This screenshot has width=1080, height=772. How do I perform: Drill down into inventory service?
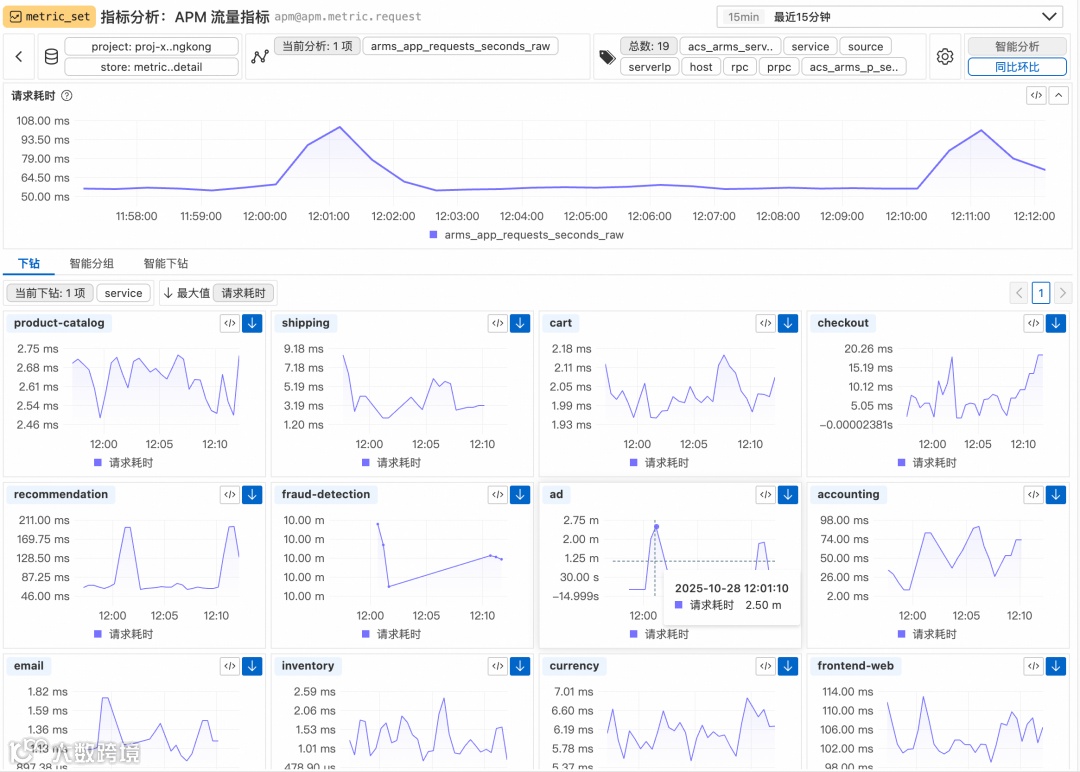520,666
